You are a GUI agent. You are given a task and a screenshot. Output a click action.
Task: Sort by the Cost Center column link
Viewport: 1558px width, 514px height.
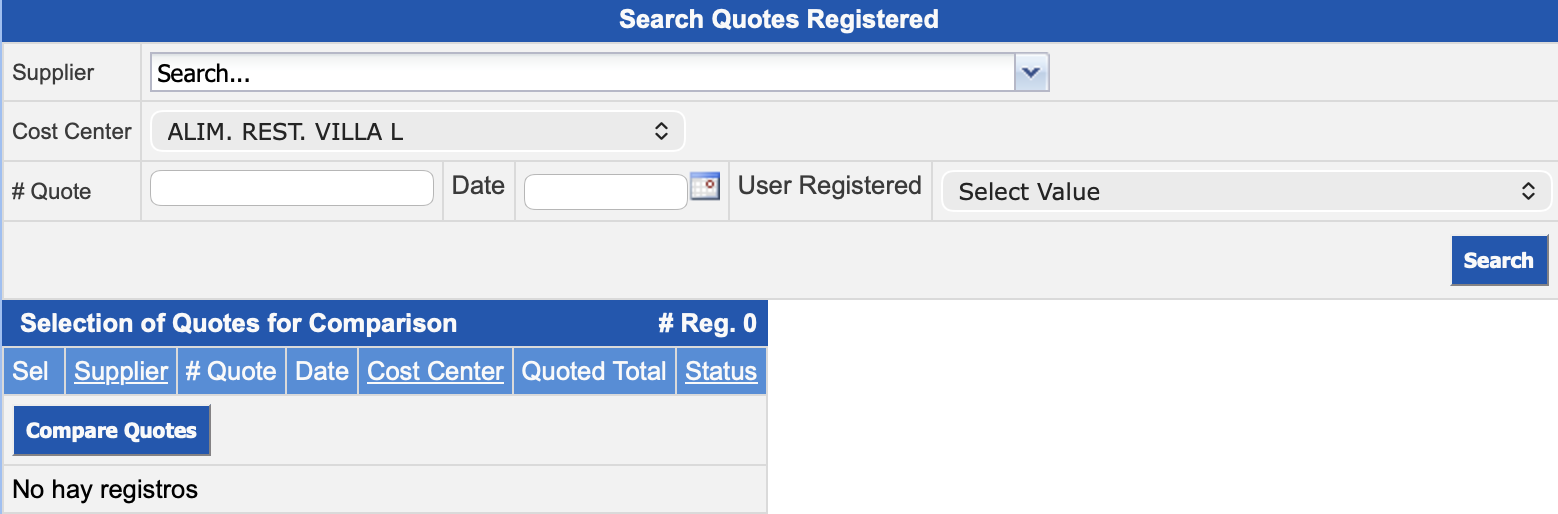point(435,371)
